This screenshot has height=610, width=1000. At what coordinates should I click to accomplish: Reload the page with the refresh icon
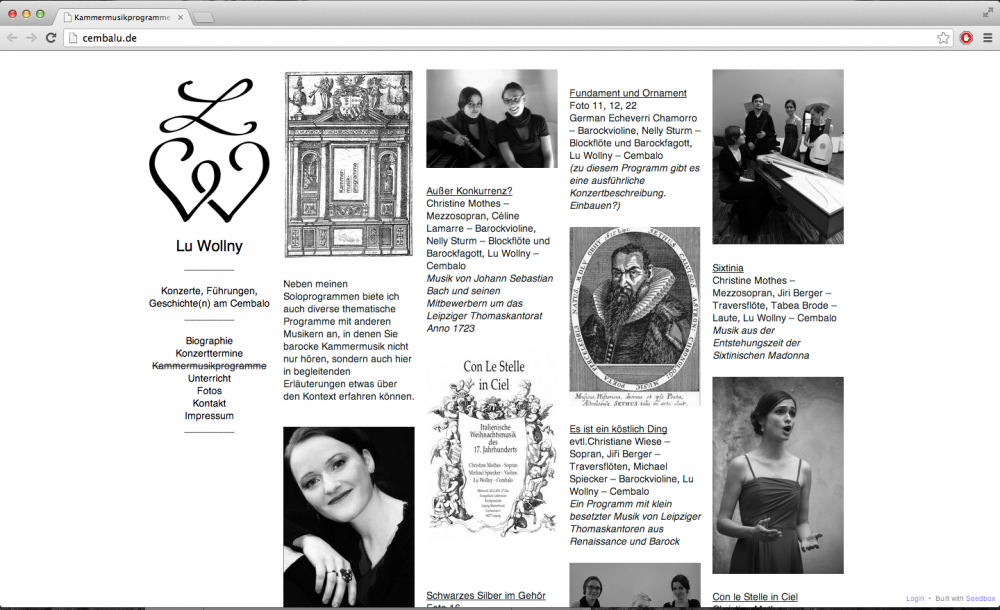[x=49, y=38]
